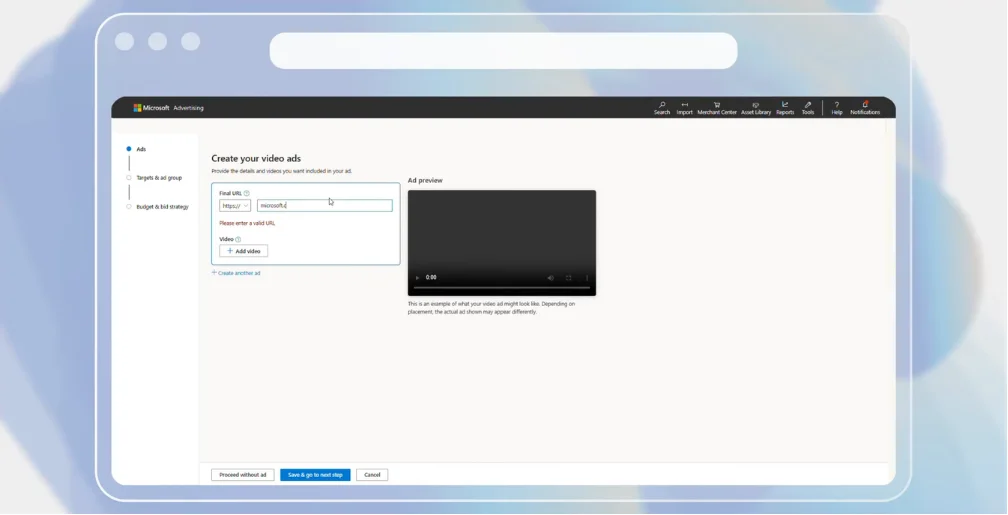Screen dimensions: 1008x515
Task: Click the Add video button
Action: pos(244,251)
